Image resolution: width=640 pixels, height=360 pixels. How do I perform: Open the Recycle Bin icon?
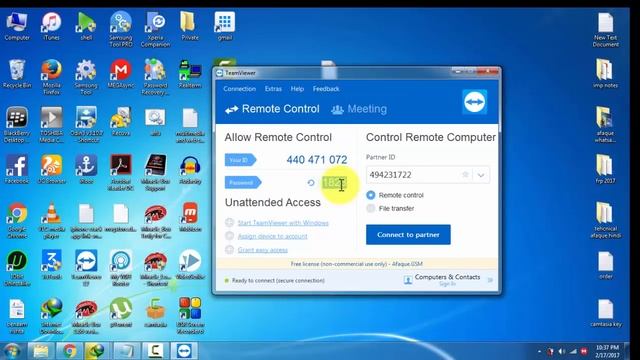tap(17, 74)
